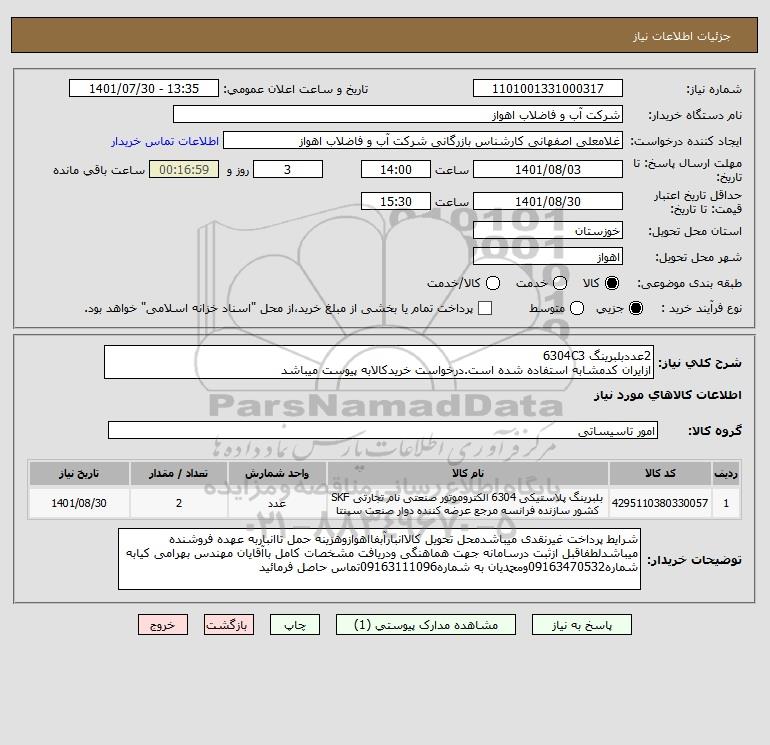Click the response deadline date 1401/08/03
The image size is (770, 745).
click(548, 170)
